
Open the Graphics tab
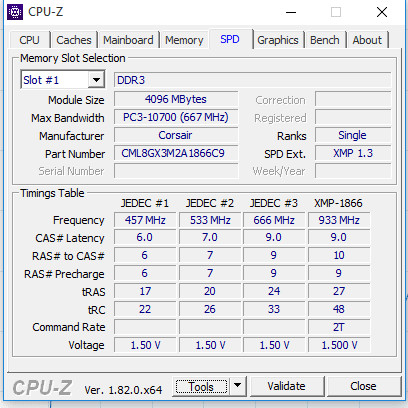tap(278, 40)
